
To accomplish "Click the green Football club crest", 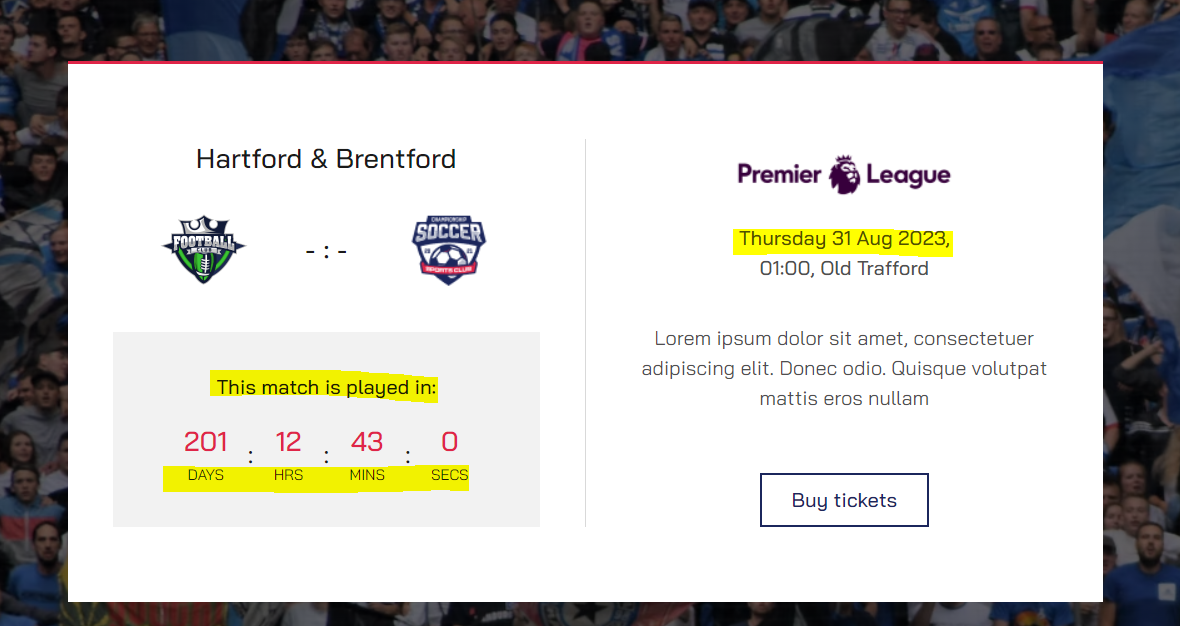I will 204,249.
